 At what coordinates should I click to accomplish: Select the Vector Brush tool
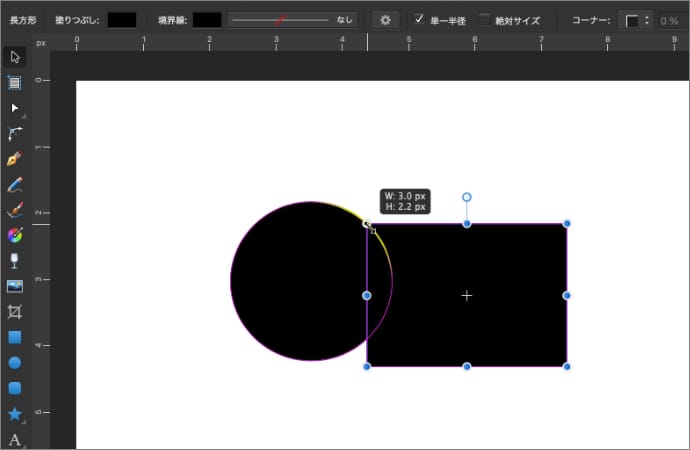coord(15,210)
